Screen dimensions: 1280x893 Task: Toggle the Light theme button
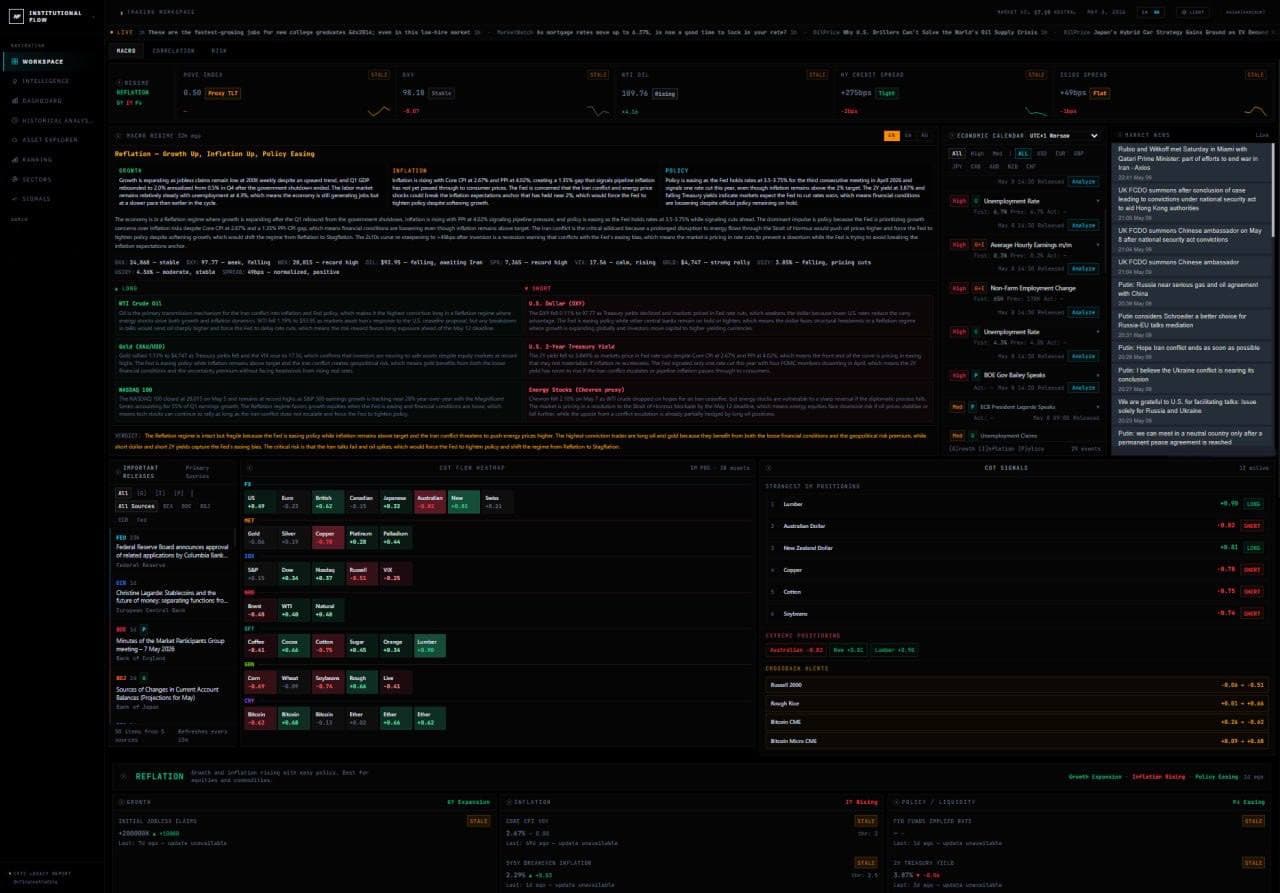1192,12
